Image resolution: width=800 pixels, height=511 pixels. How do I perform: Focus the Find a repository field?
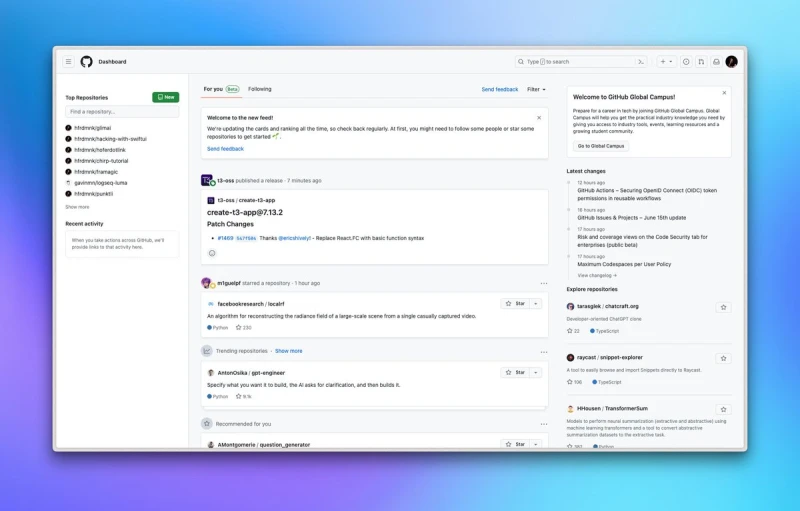point(122,112)
